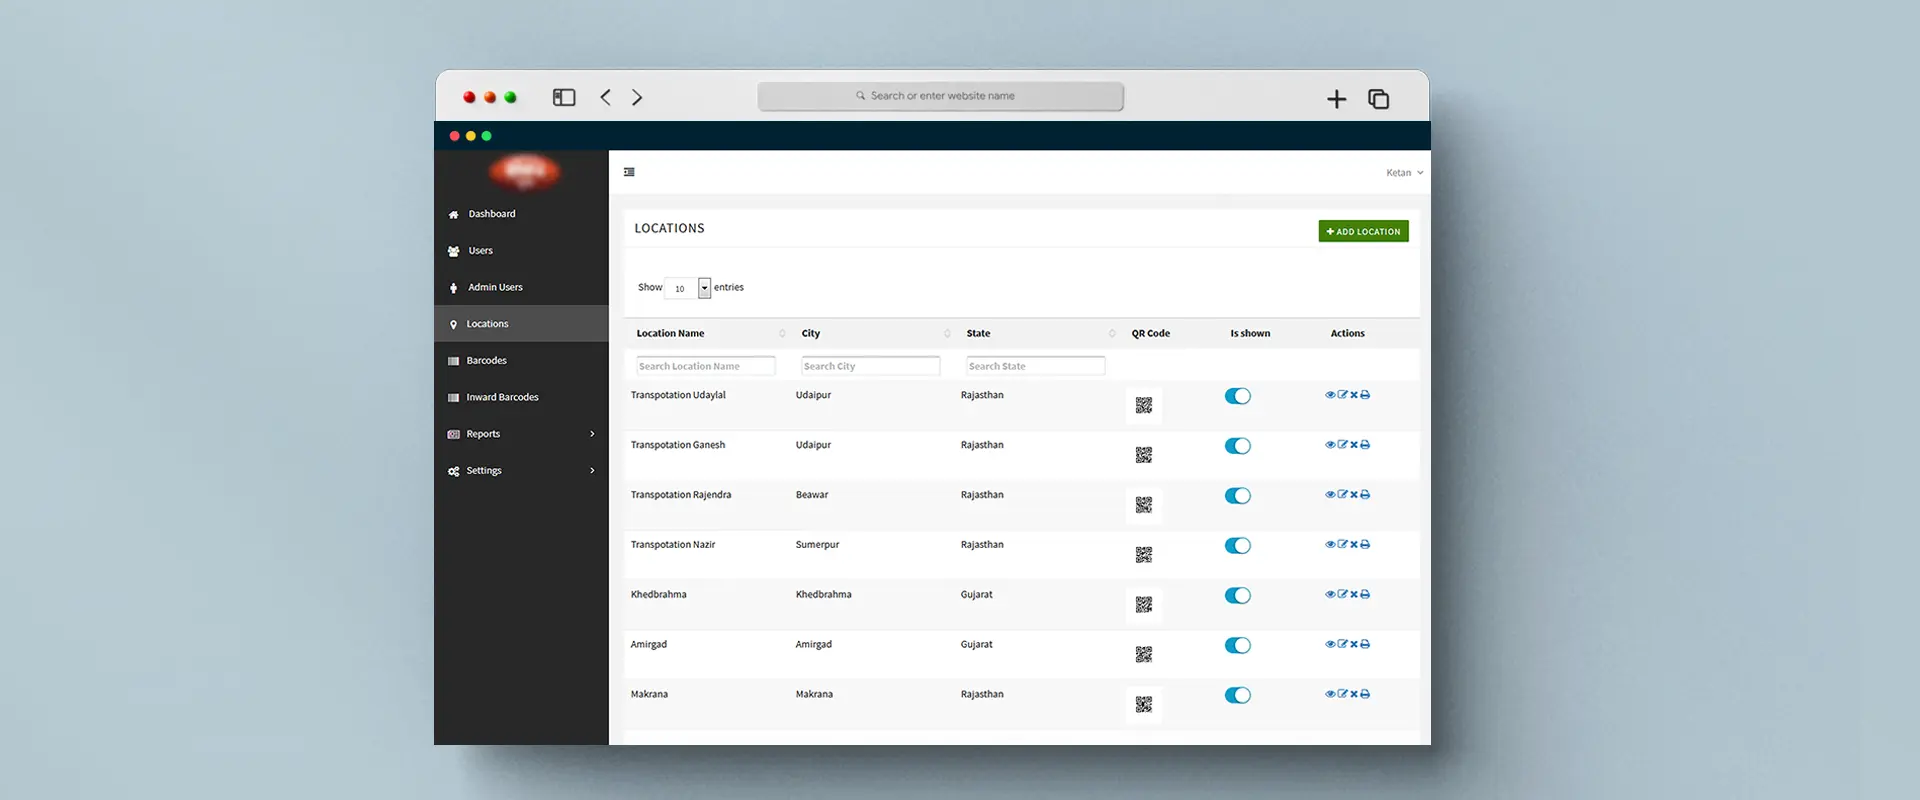The width and height of the screenshot is (1920, 800).
Task: Print the Transpotation Nazir location
Action: pos(1365,545)
